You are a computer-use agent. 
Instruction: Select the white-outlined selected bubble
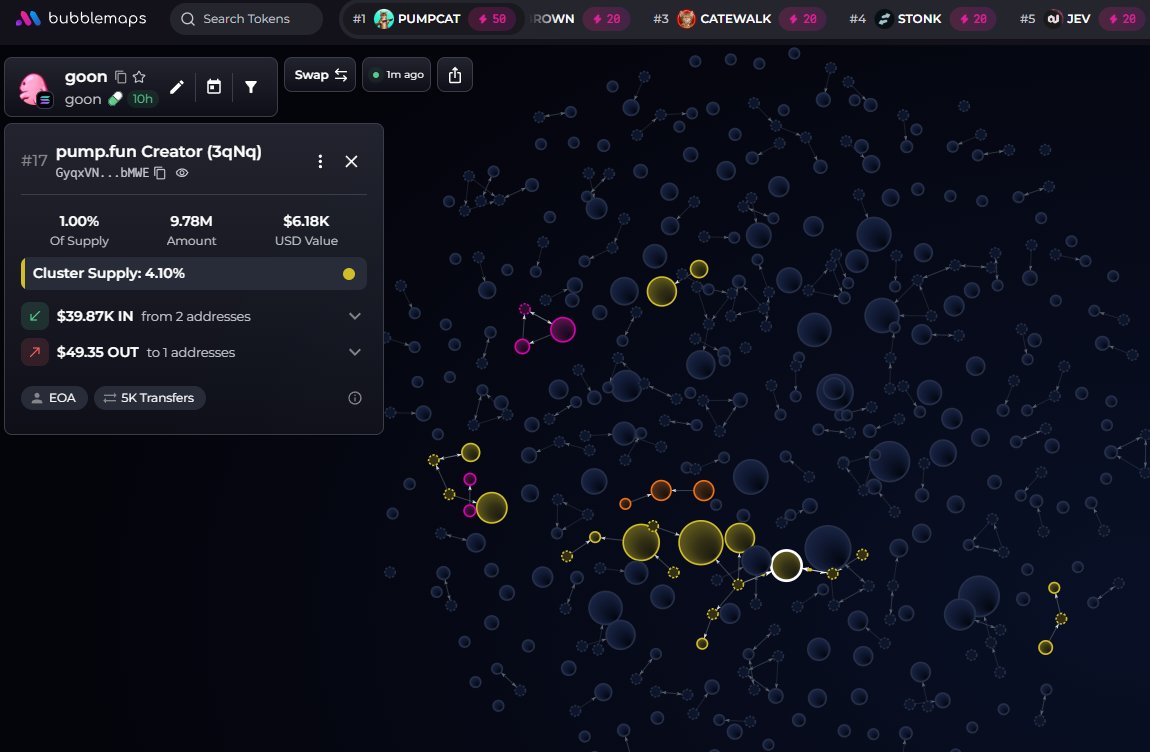click(786, 566)
